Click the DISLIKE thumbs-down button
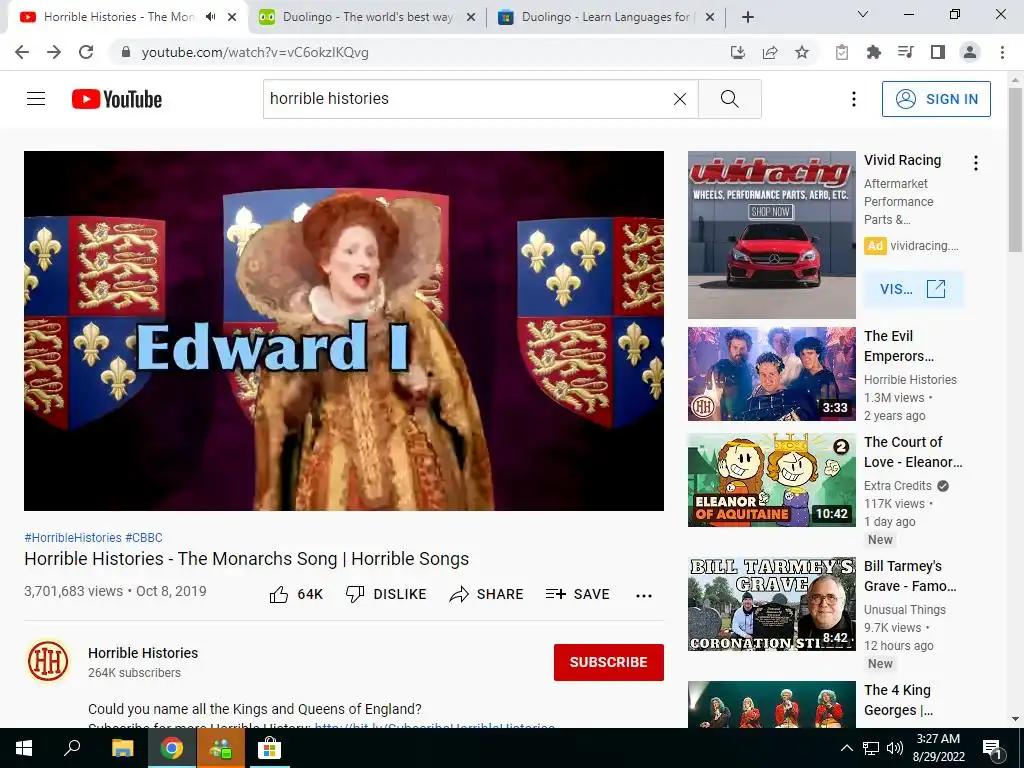The image size is (1024, 768). pyautogui.click(x=386, y=594)
